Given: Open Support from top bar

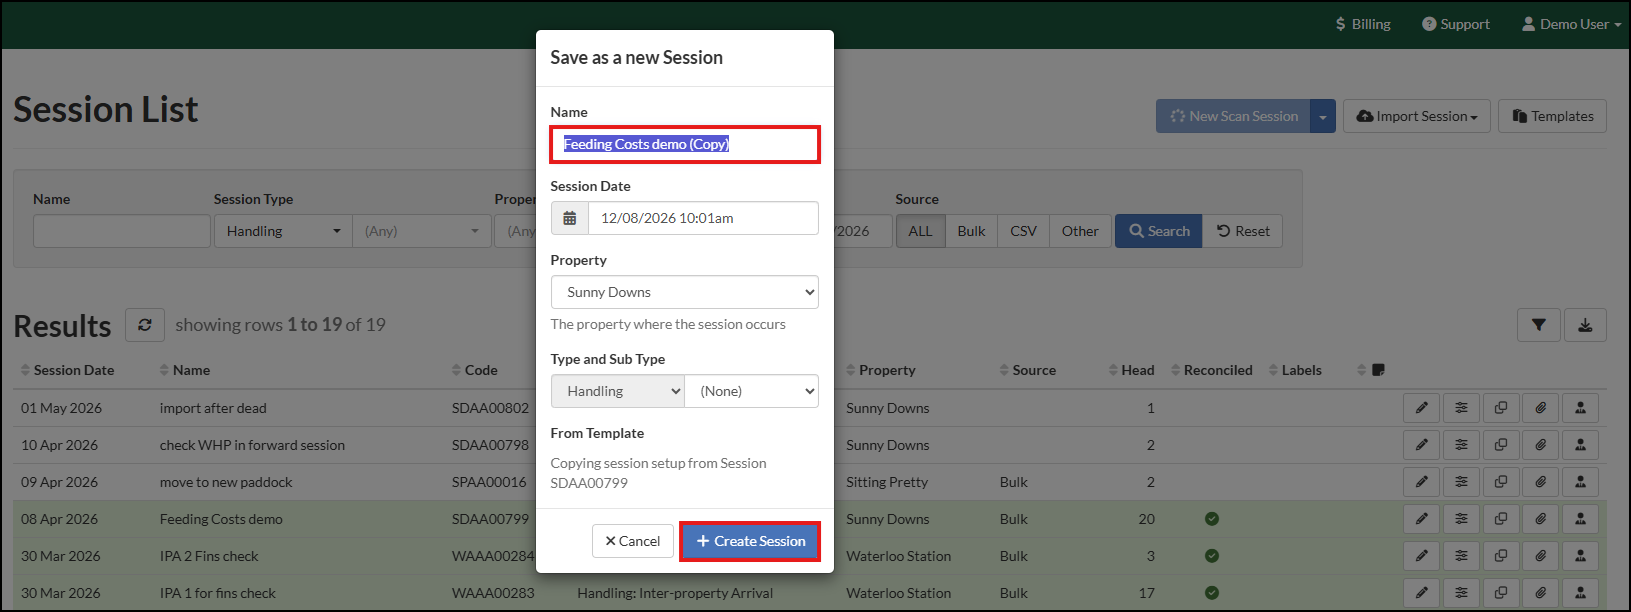Looking at the screenshot, I should (1456, 24).
